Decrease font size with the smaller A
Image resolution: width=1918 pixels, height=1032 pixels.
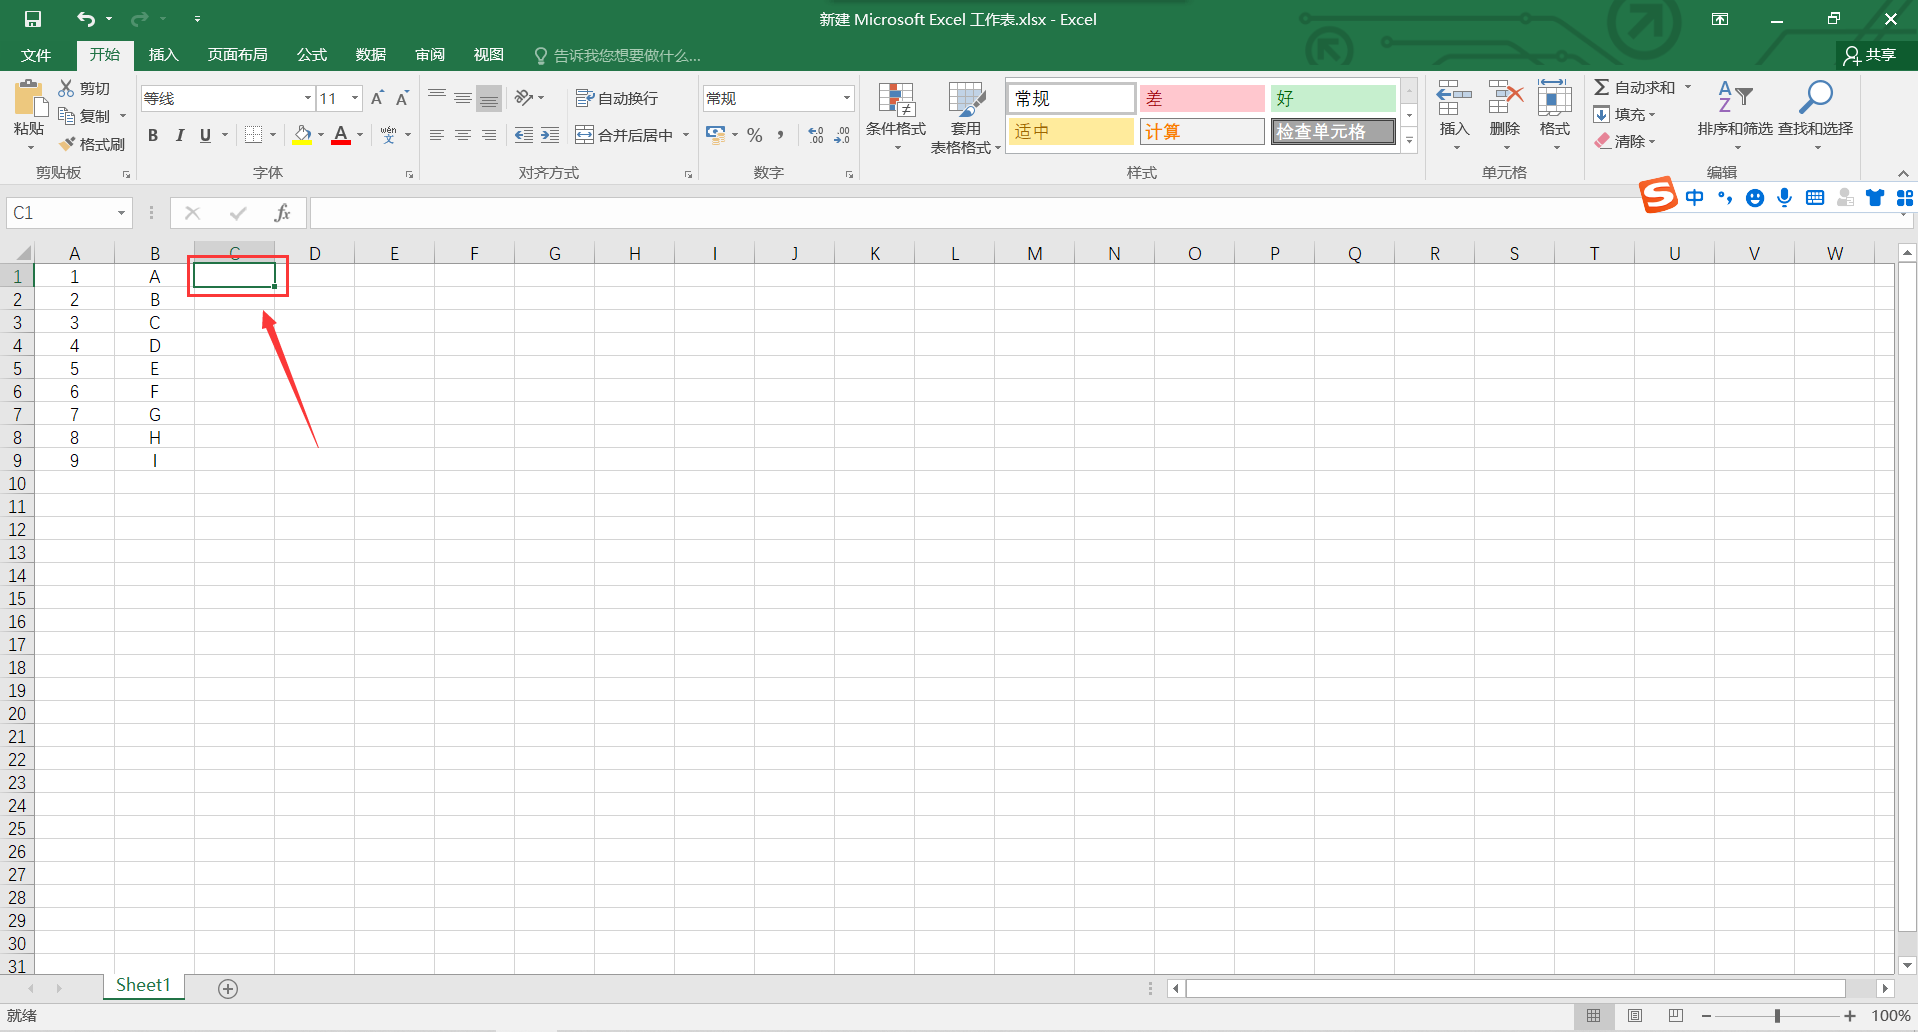(402, 98)
